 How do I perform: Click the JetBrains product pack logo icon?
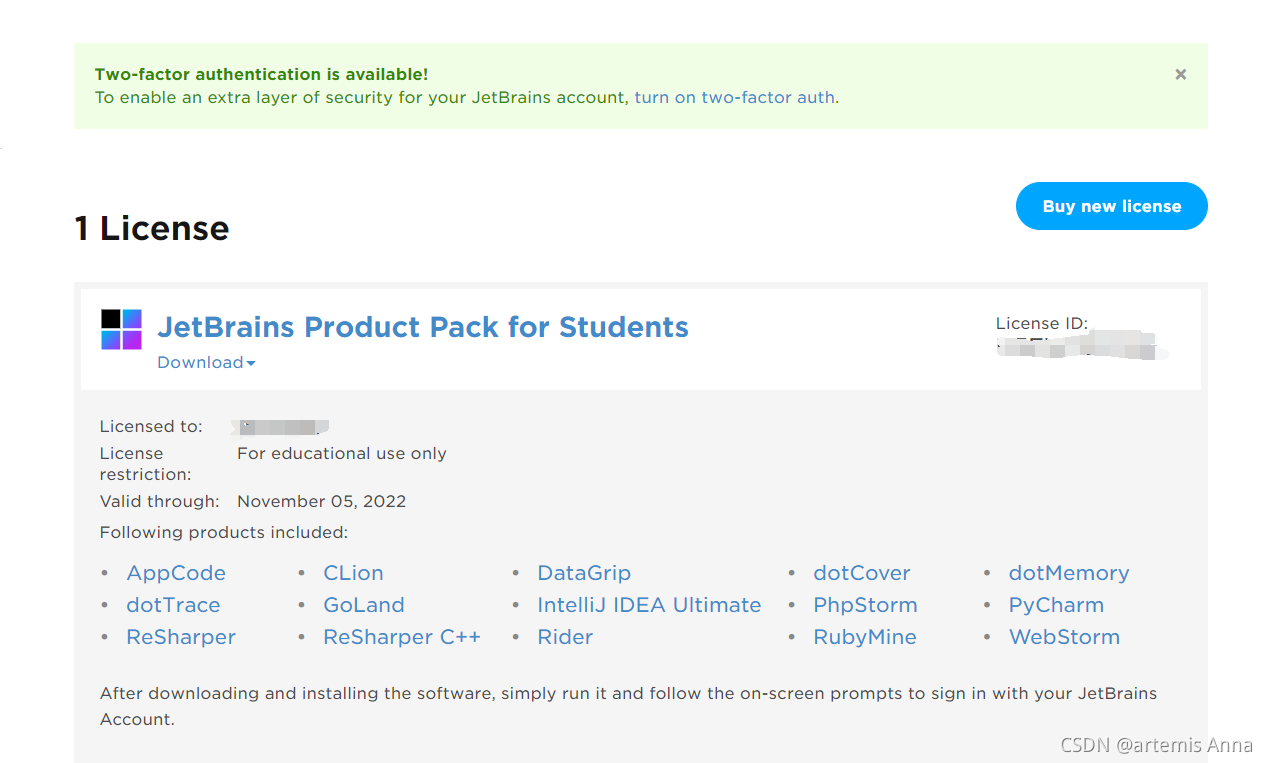click(x=121, y=329)
